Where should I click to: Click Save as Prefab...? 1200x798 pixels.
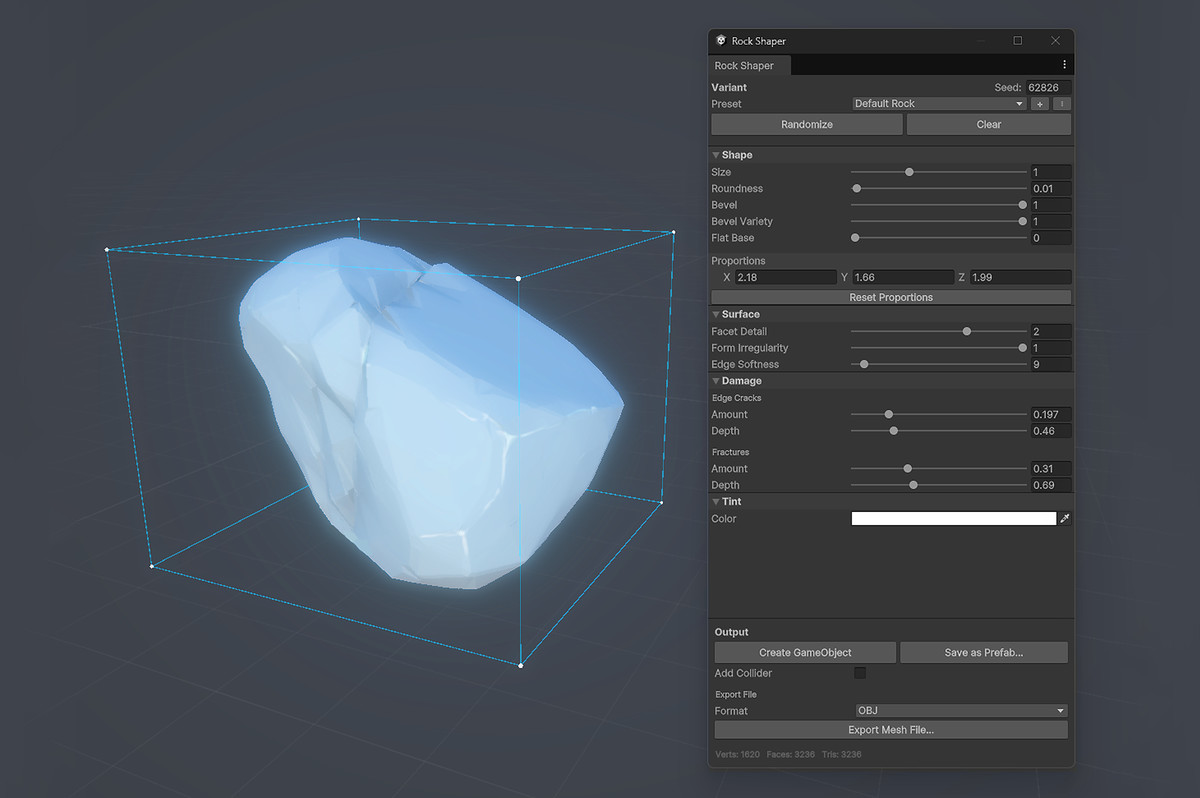click(x=984, y=653)
